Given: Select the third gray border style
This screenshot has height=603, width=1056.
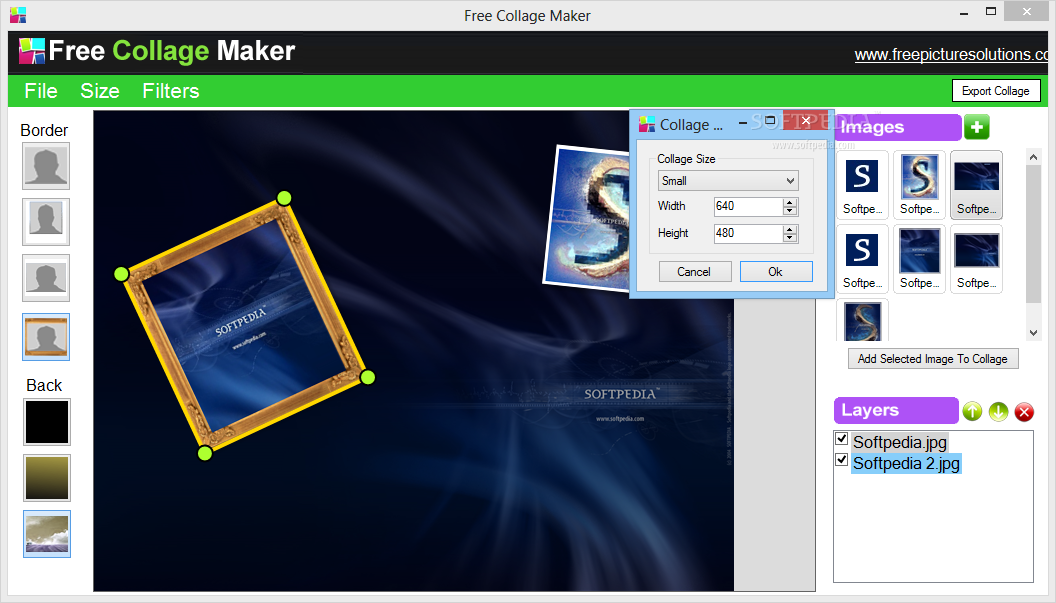Looking at the screenshot, I should [46, 278].
